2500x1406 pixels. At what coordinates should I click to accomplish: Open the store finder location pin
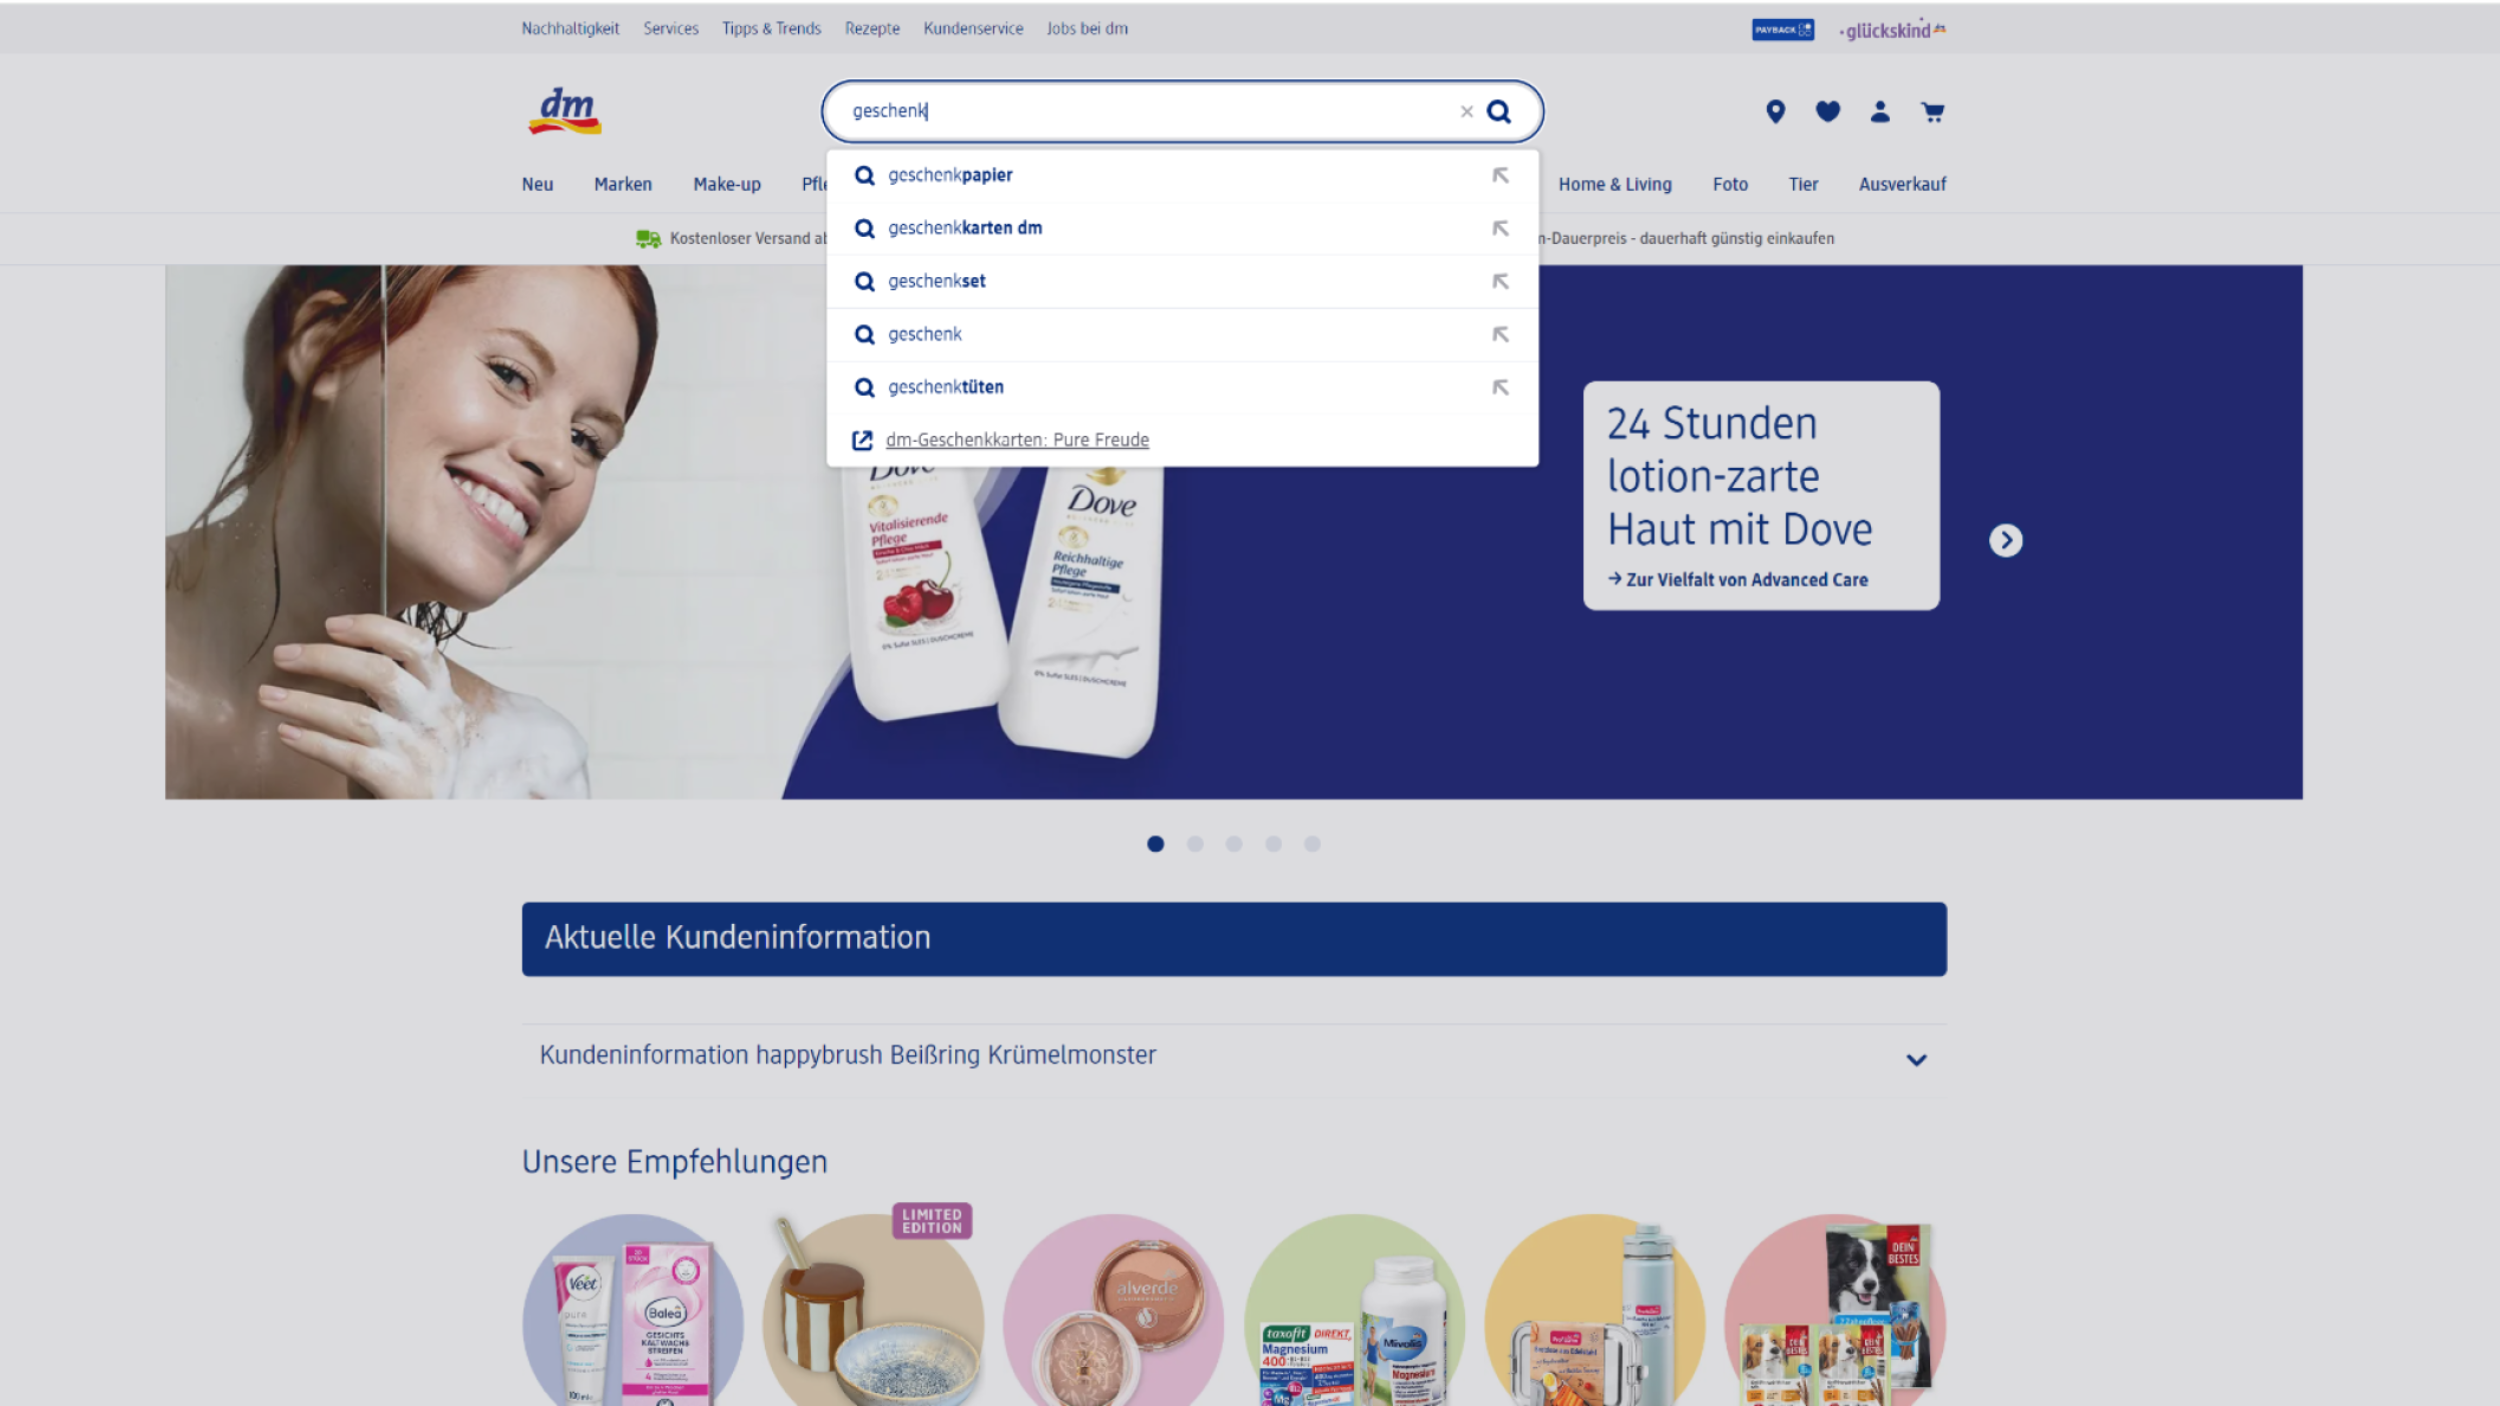coord(1775,111)
